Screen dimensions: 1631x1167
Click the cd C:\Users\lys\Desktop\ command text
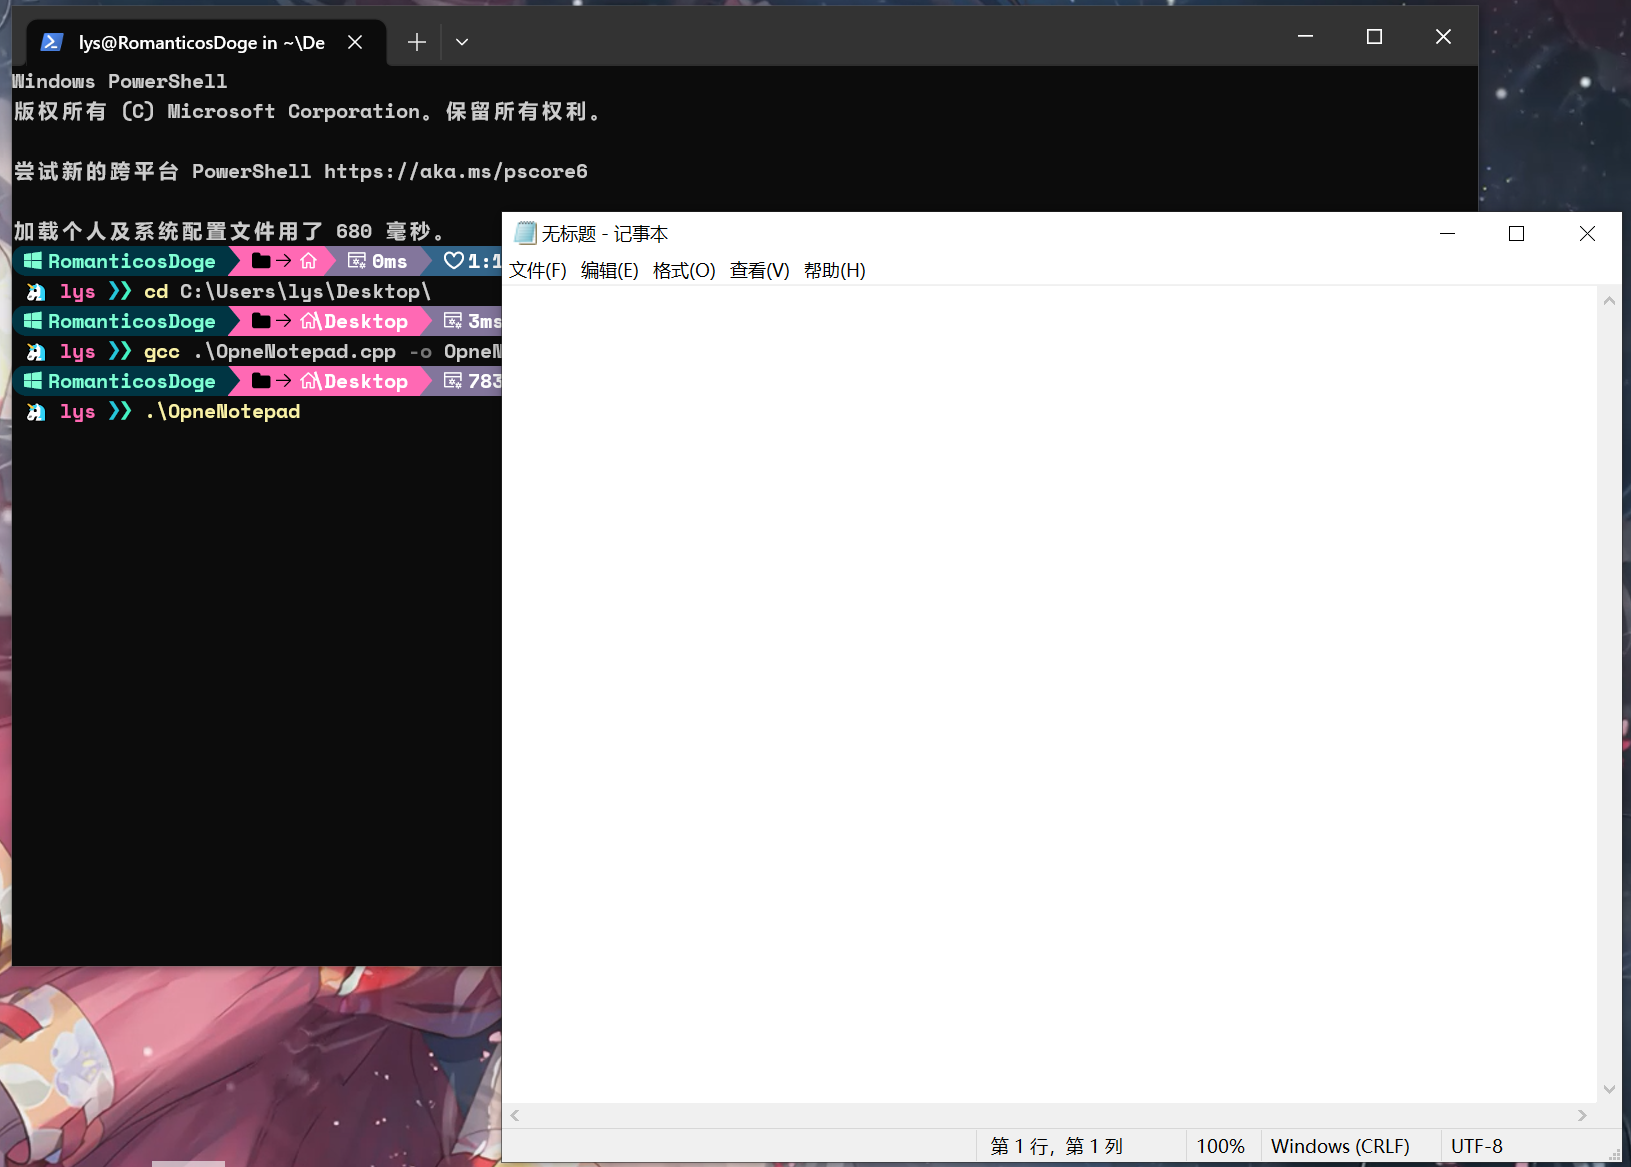287,291
